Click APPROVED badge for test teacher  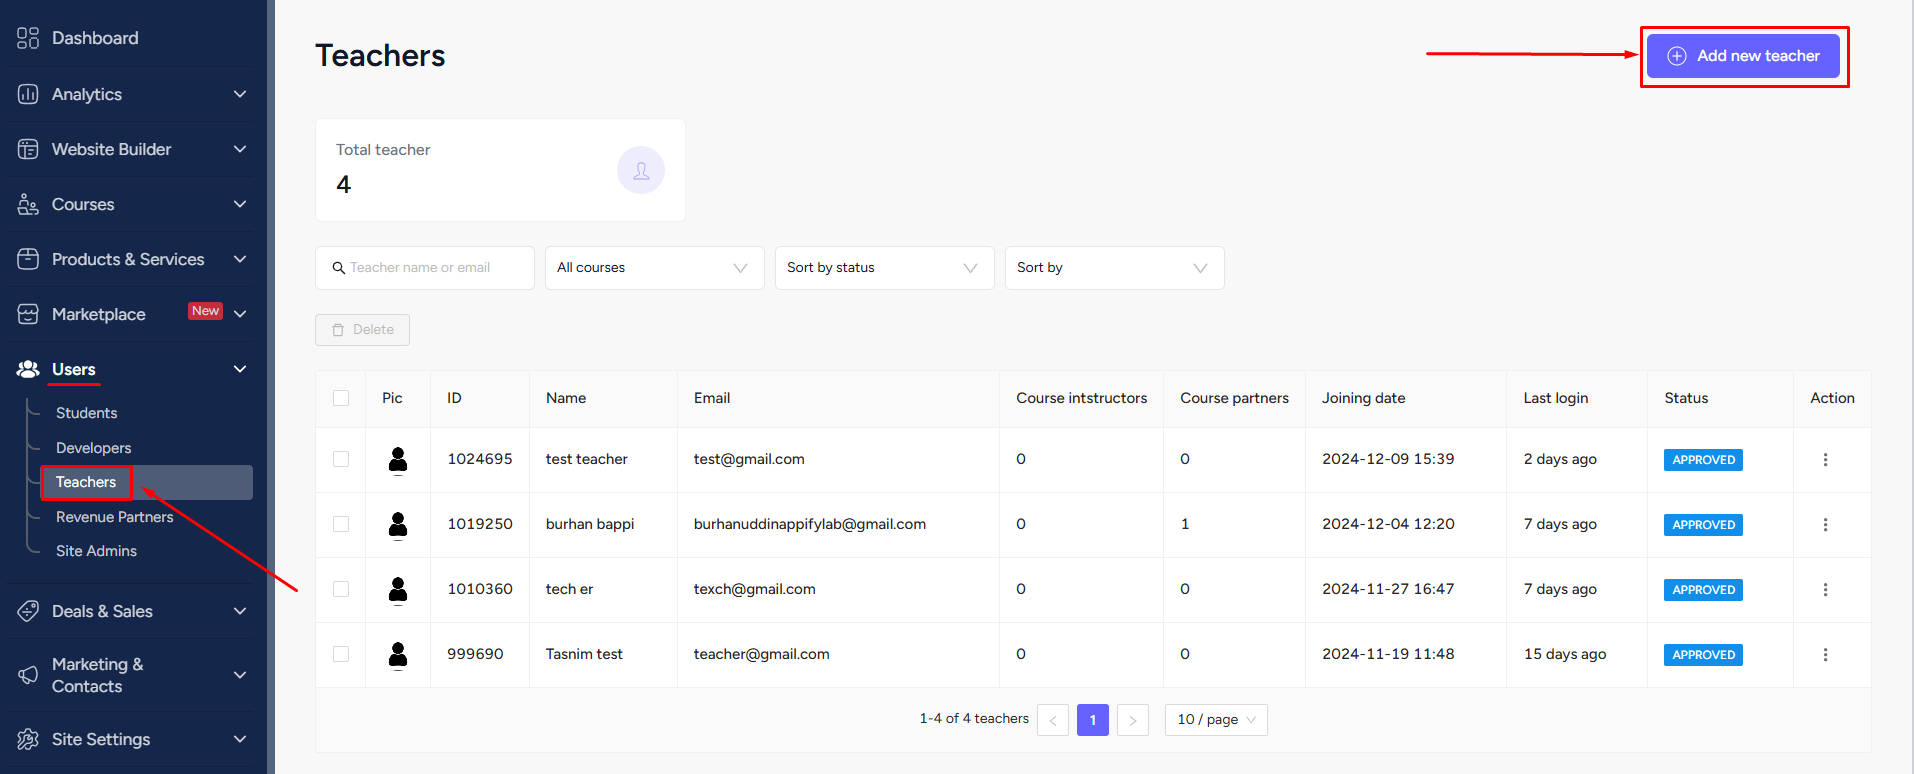point(1703,460)
